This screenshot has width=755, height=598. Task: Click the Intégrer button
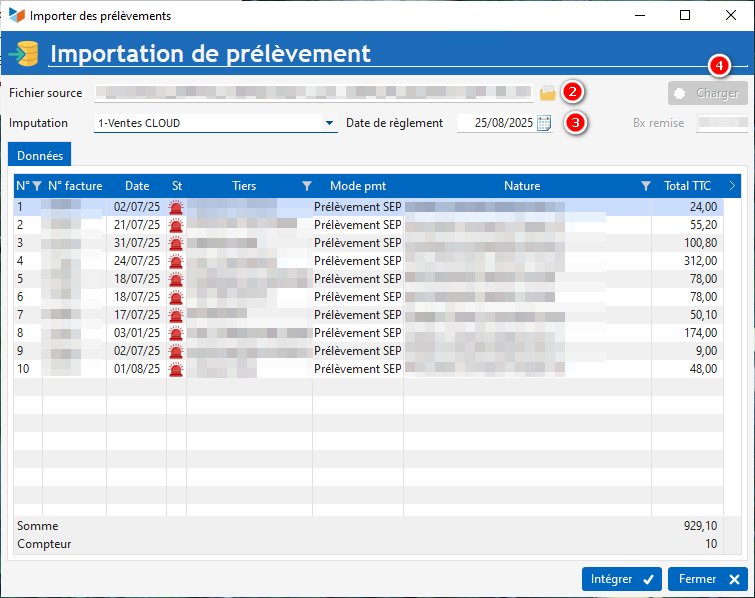(621, 578)
